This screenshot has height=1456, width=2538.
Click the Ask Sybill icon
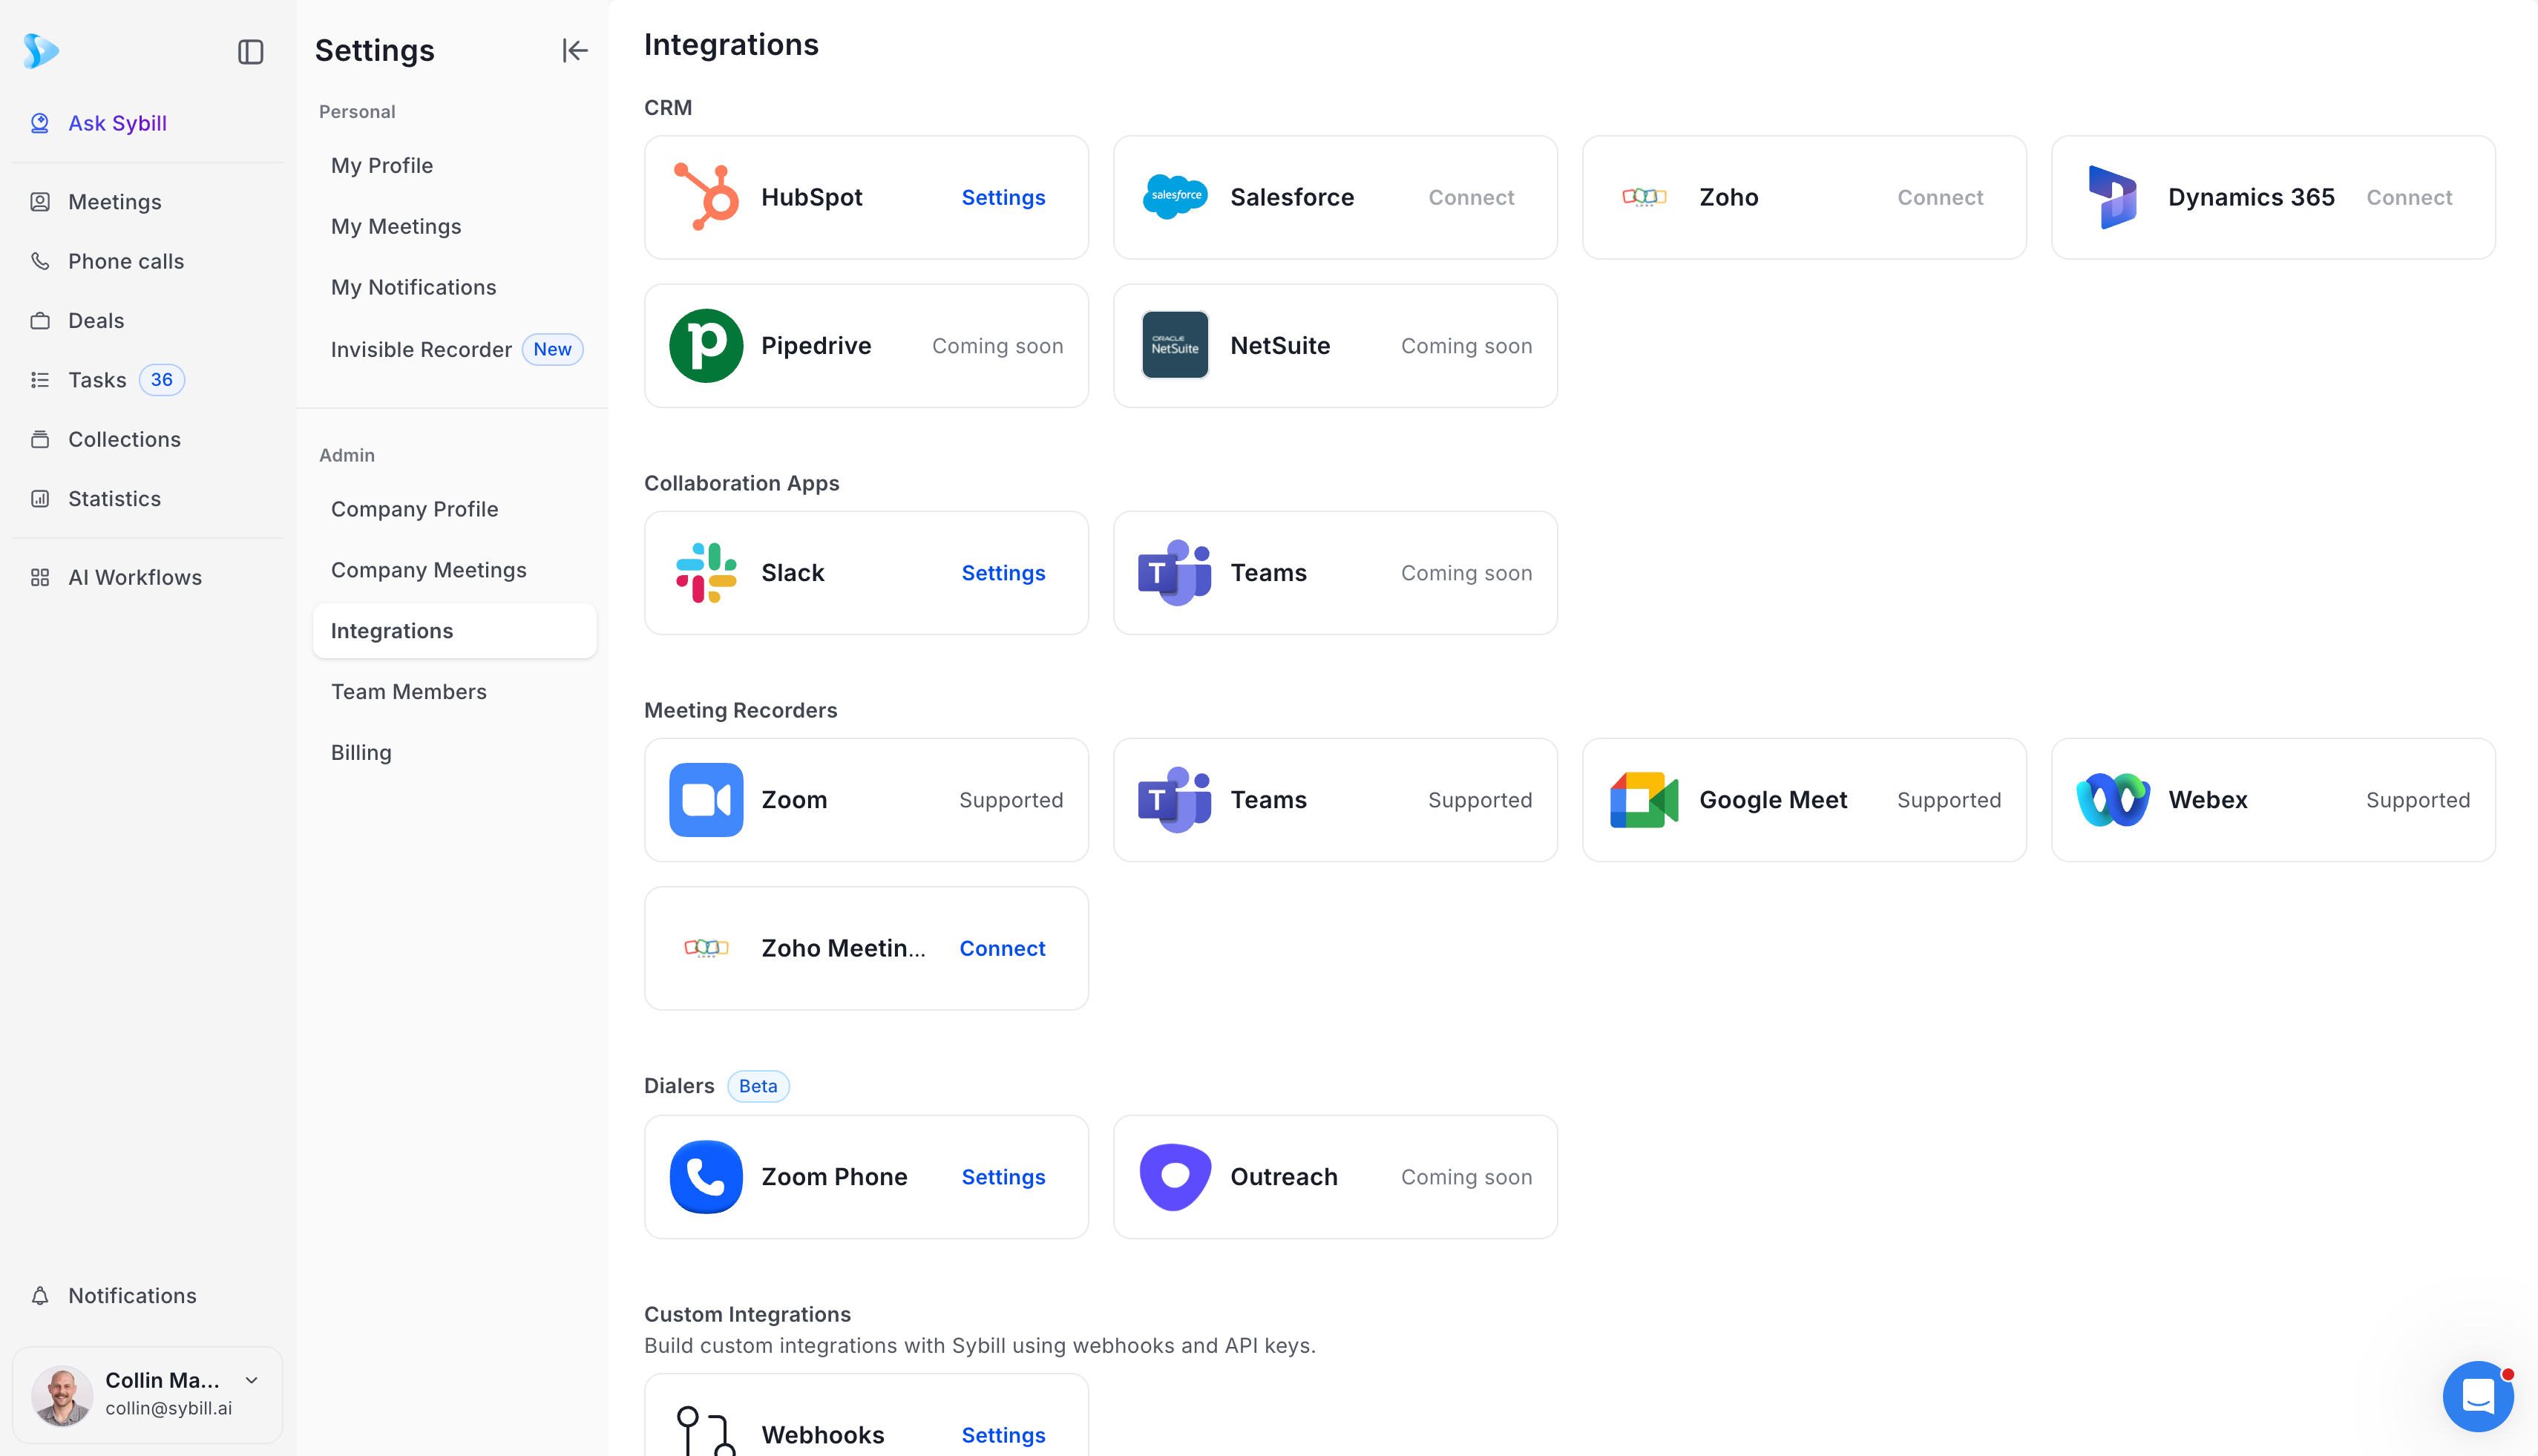40,123
